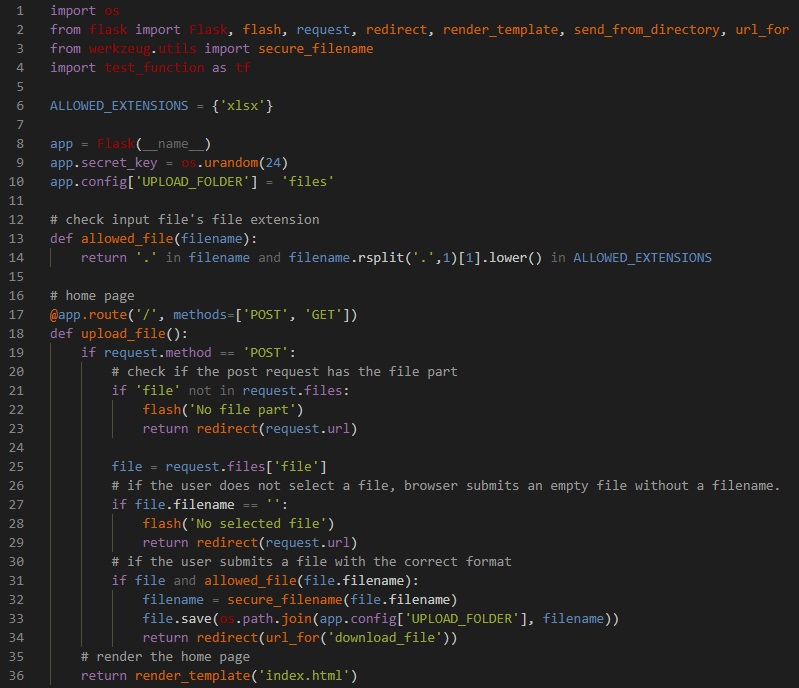Click 'file.filename' on line 27
The width and height of the screenshot is (799, 688).
(184, 505)
